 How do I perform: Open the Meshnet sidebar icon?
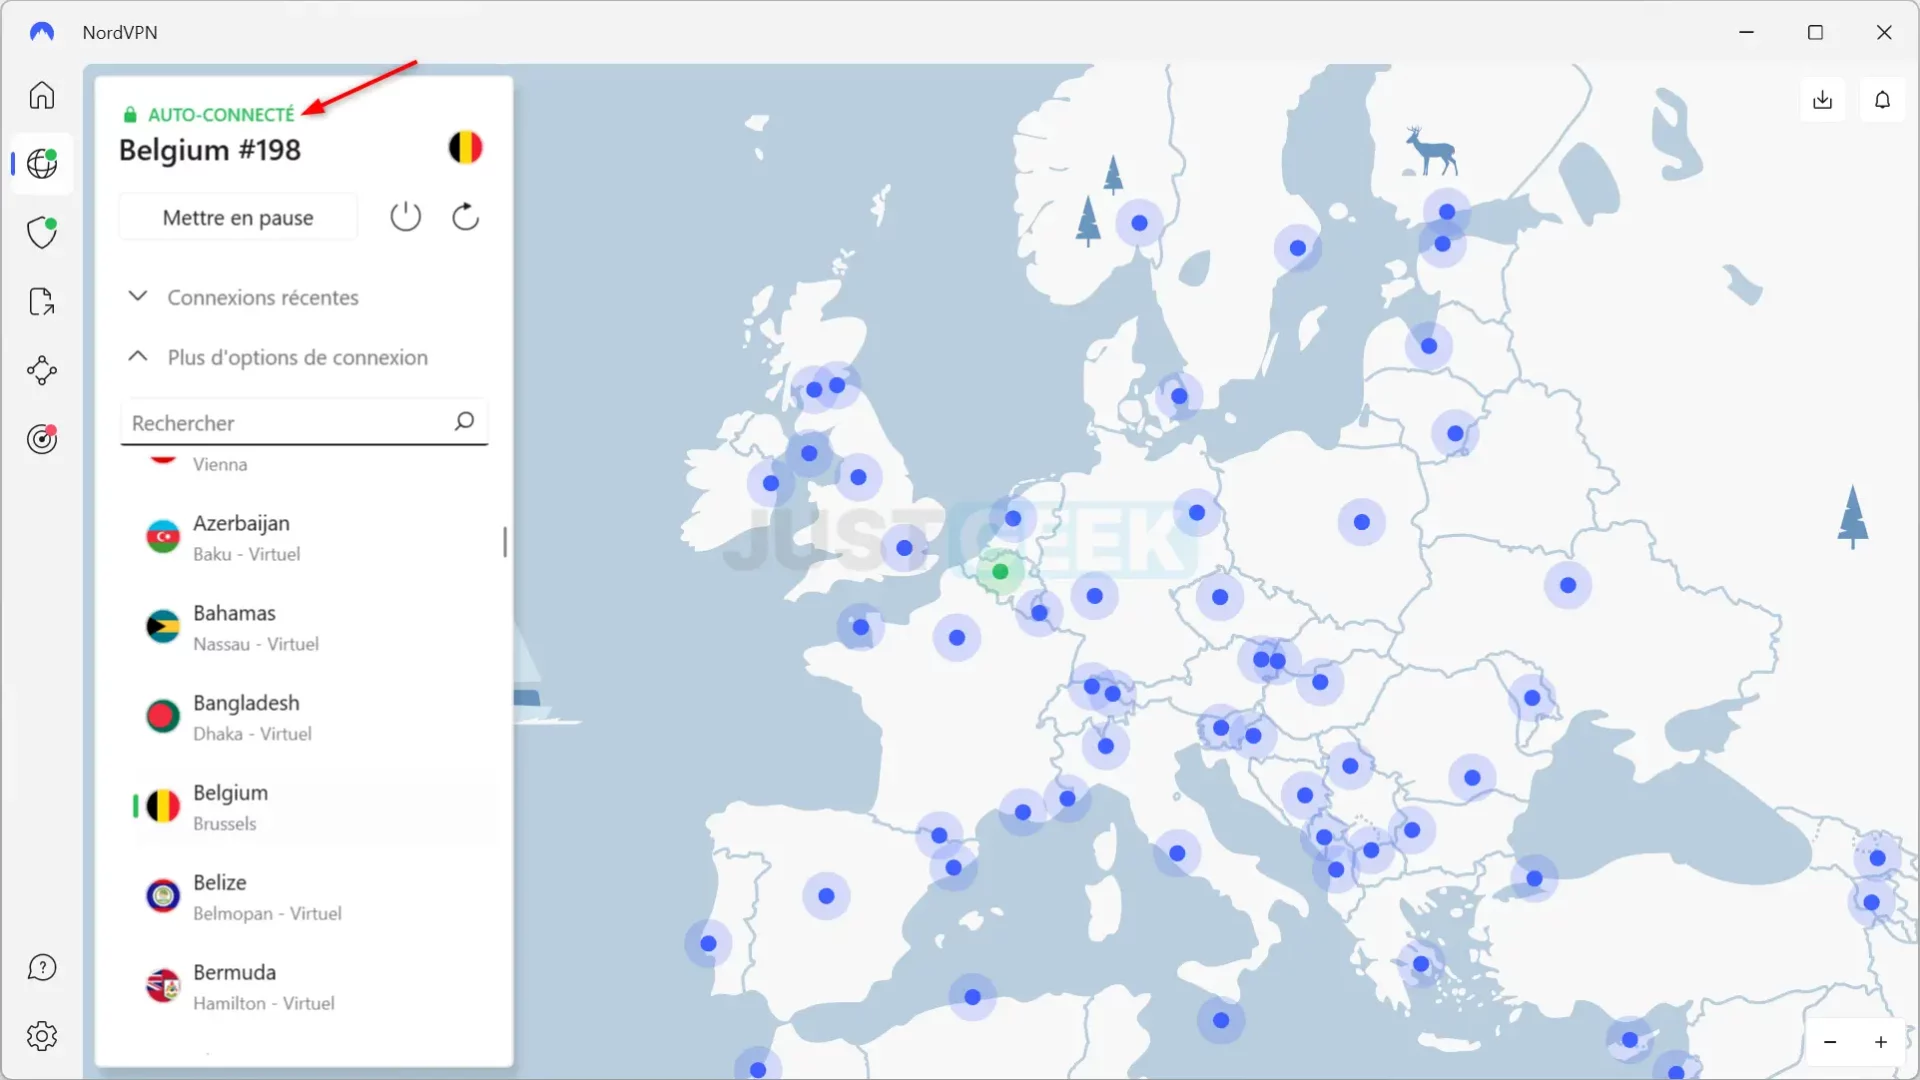click(x=42, y=370)
